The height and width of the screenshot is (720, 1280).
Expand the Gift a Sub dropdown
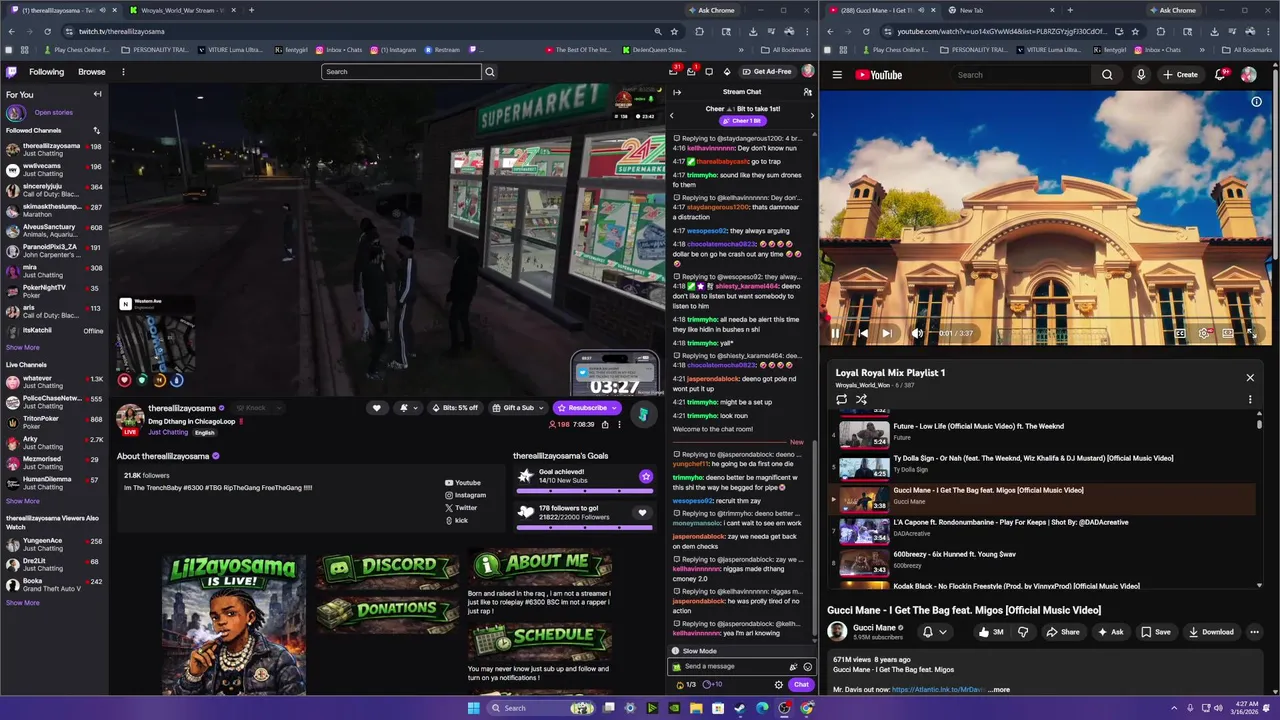click(541, 408)
